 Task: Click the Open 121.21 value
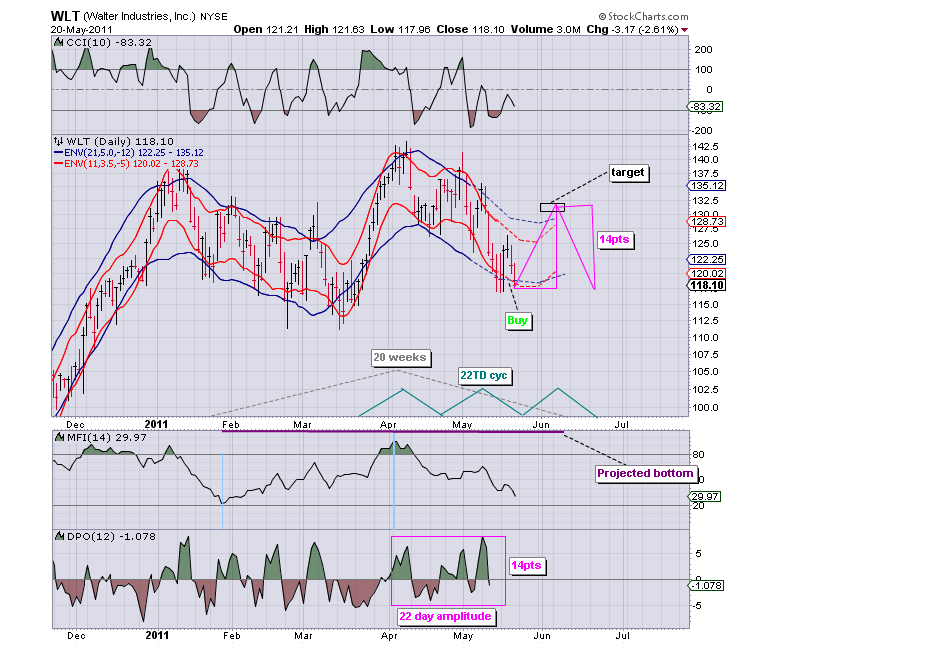265,29
